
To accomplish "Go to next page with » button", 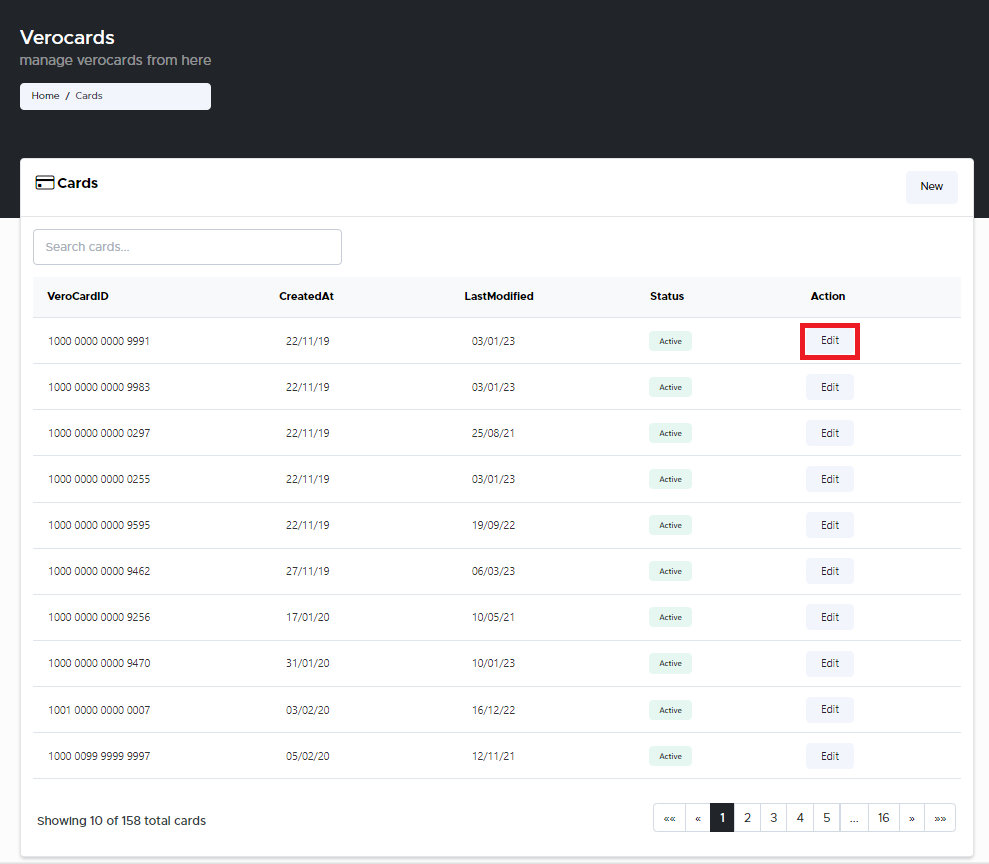I will coord(911,818).
